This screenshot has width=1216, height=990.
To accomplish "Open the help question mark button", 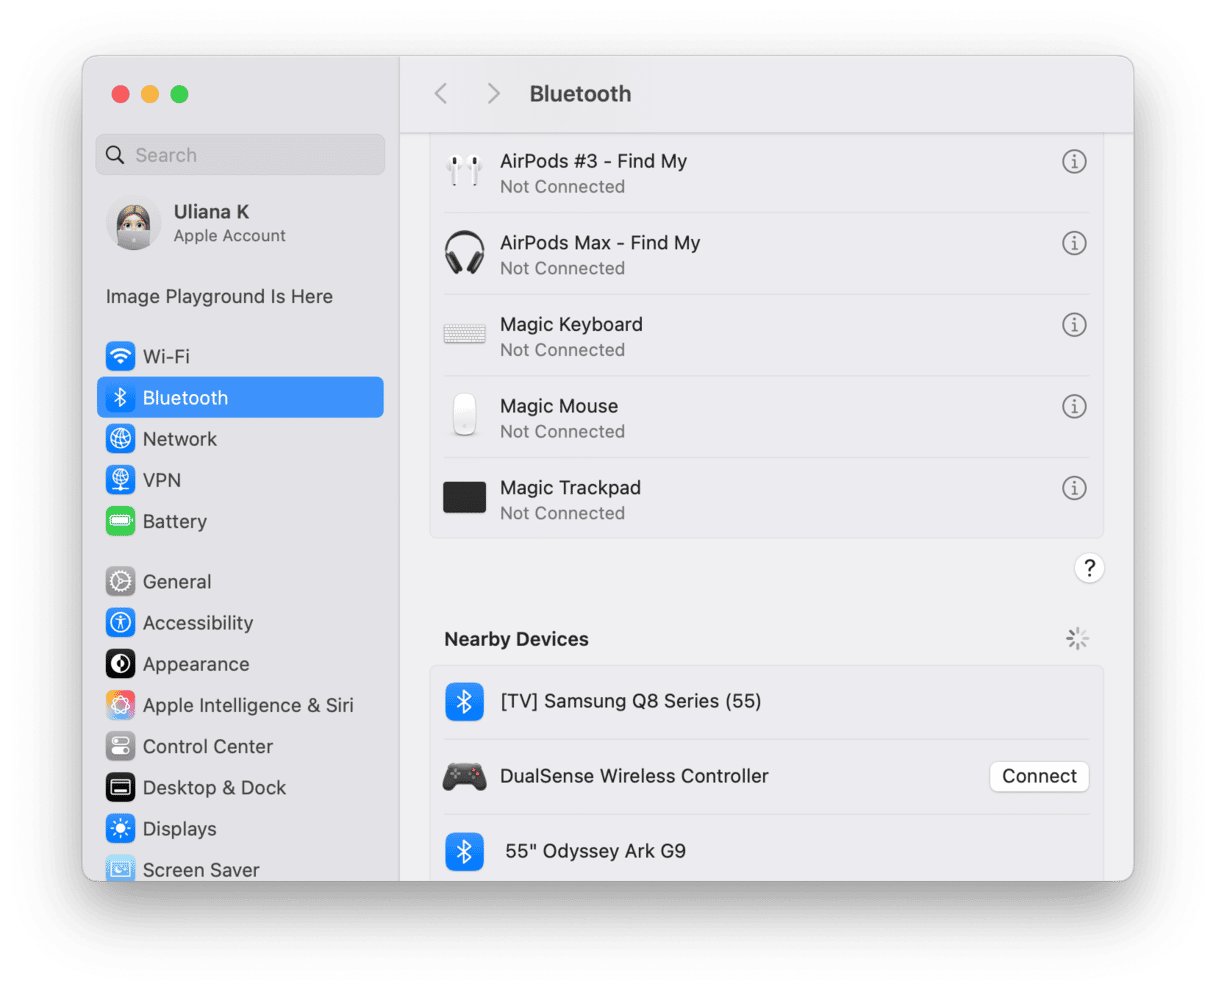I will (x=1089, y=568).
